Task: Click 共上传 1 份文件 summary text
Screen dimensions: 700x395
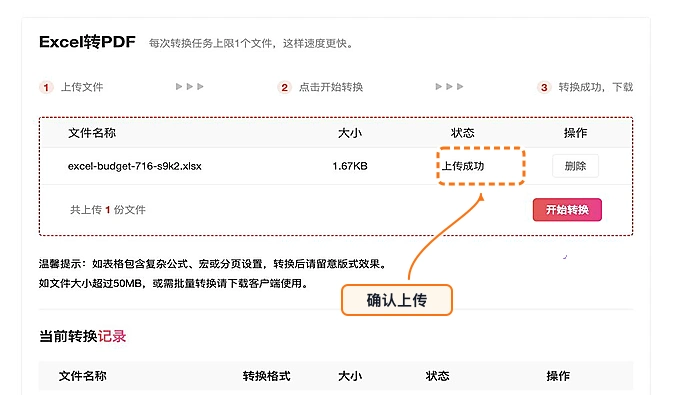Action: coord(108,210)
